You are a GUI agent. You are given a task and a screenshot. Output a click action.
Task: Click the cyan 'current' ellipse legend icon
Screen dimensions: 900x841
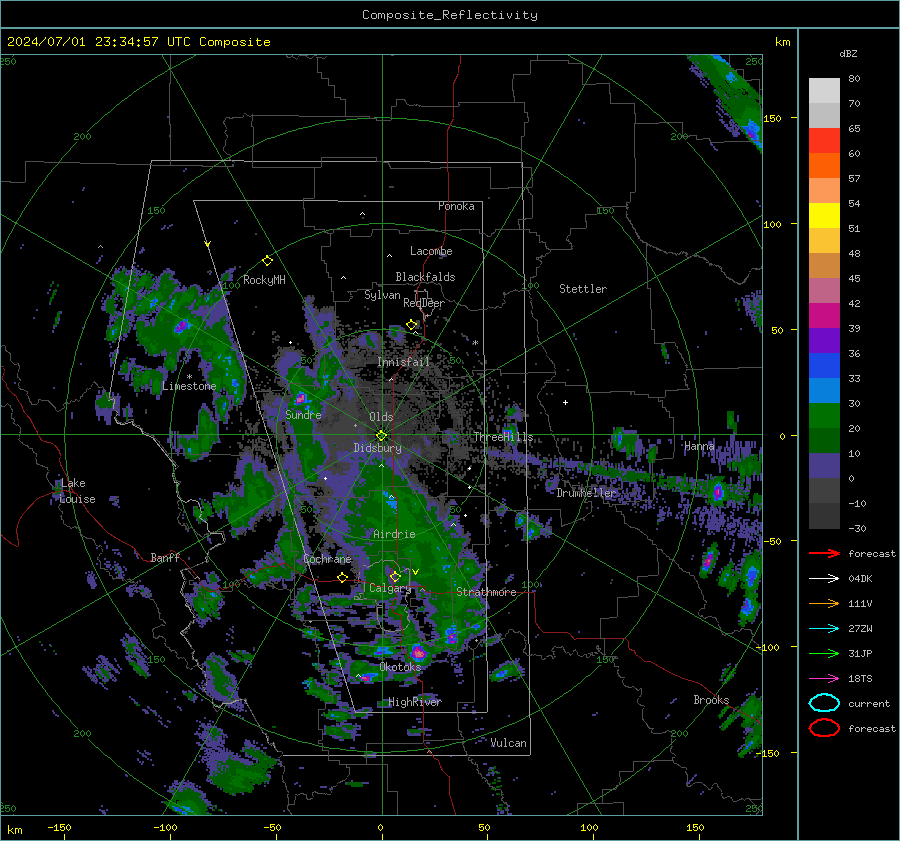tap(824, 703)
